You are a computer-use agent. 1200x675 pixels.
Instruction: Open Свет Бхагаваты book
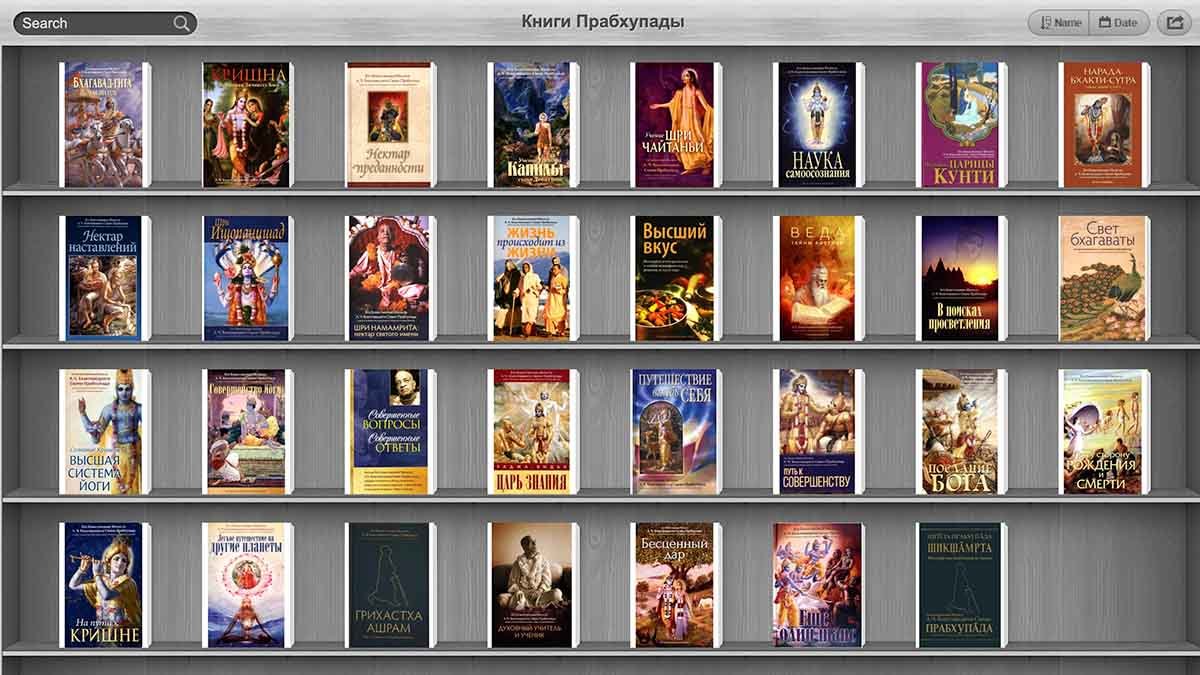(x=1104, y=278)
